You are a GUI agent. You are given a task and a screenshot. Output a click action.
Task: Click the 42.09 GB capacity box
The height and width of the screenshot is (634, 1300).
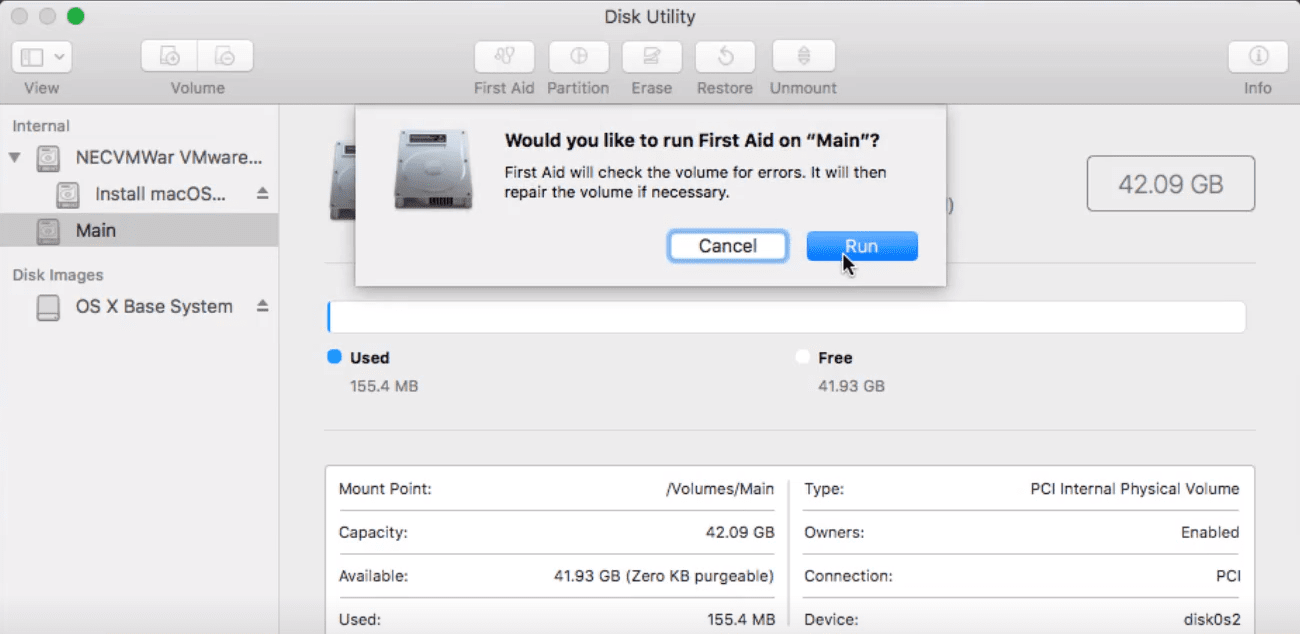(x=1171, y=184)
